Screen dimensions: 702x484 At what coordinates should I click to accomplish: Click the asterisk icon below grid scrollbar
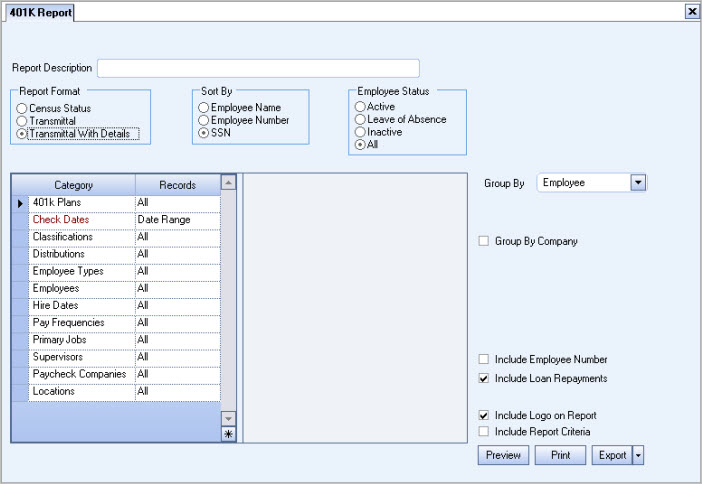(x=228, y=434)
